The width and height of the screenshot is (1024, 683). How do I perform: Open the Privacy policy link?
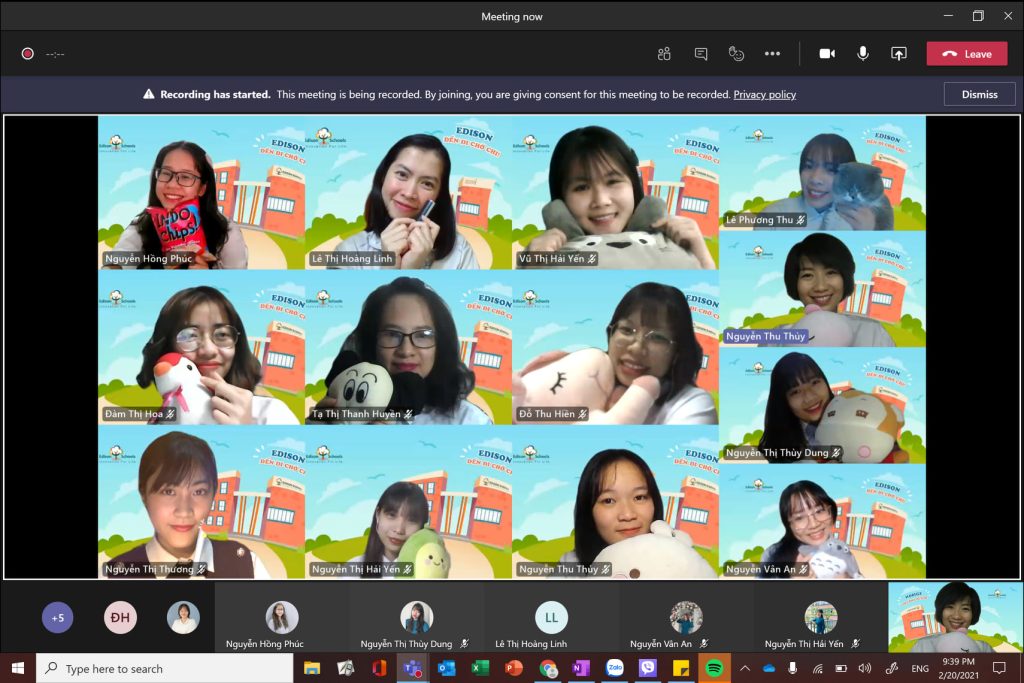coord(764,95)
